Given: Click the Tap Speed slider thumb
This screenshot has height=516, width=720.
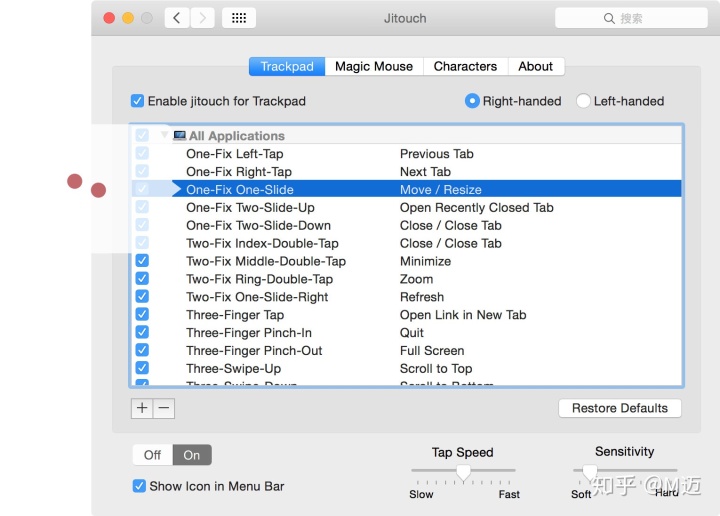Looking at the screenshot, I should tap(463, 472).
